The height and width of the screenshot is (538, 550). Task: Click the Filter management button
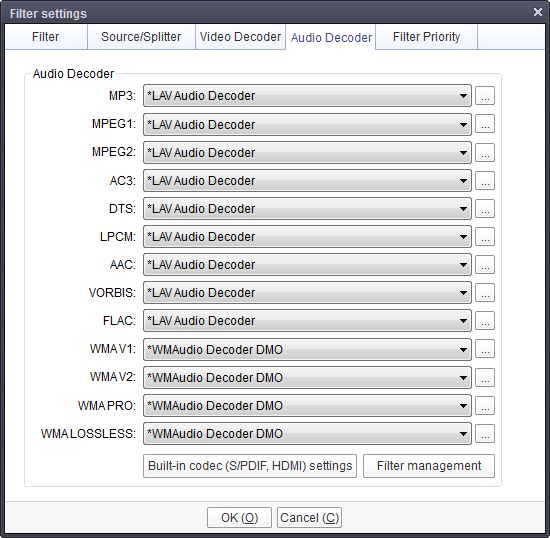pos(429,466)
